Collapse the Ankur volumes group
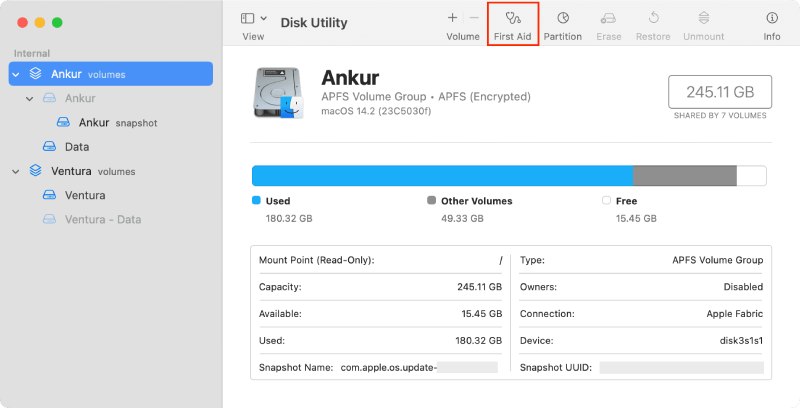800x408 pixels. coord(17,74)
